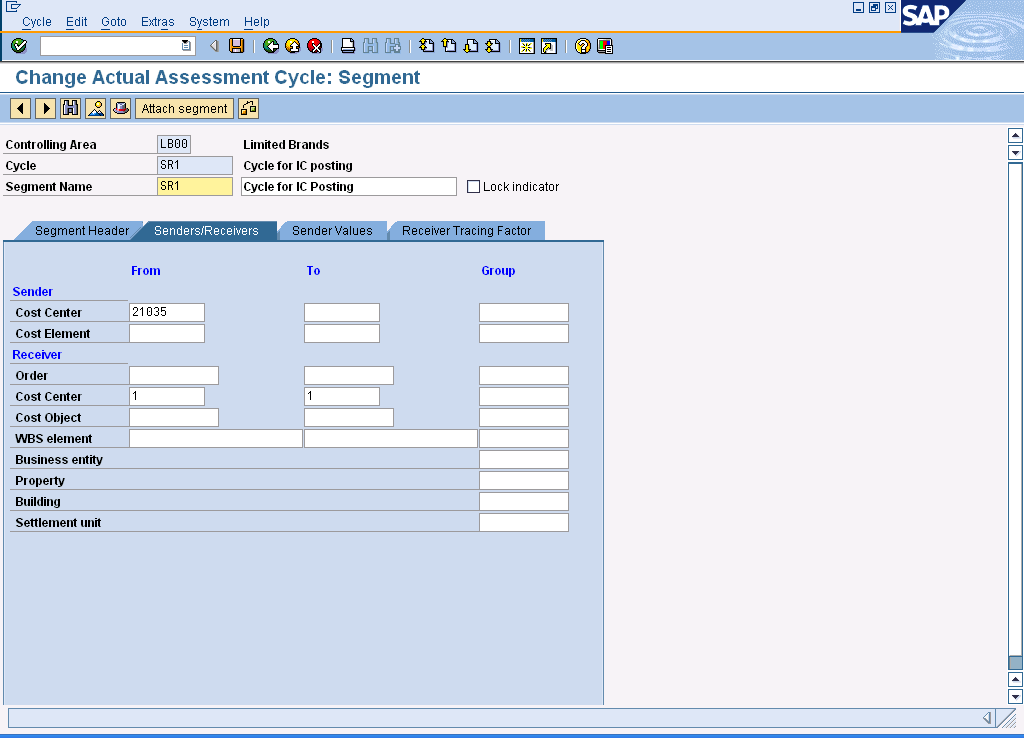
Task: Go to previous segment arrow button
Action: point(21,108)
